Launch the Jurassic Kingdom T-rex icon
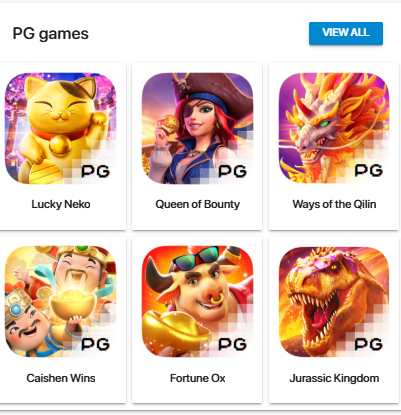The width and height of the screenshot is (401, 415). [x=334, y=302]
